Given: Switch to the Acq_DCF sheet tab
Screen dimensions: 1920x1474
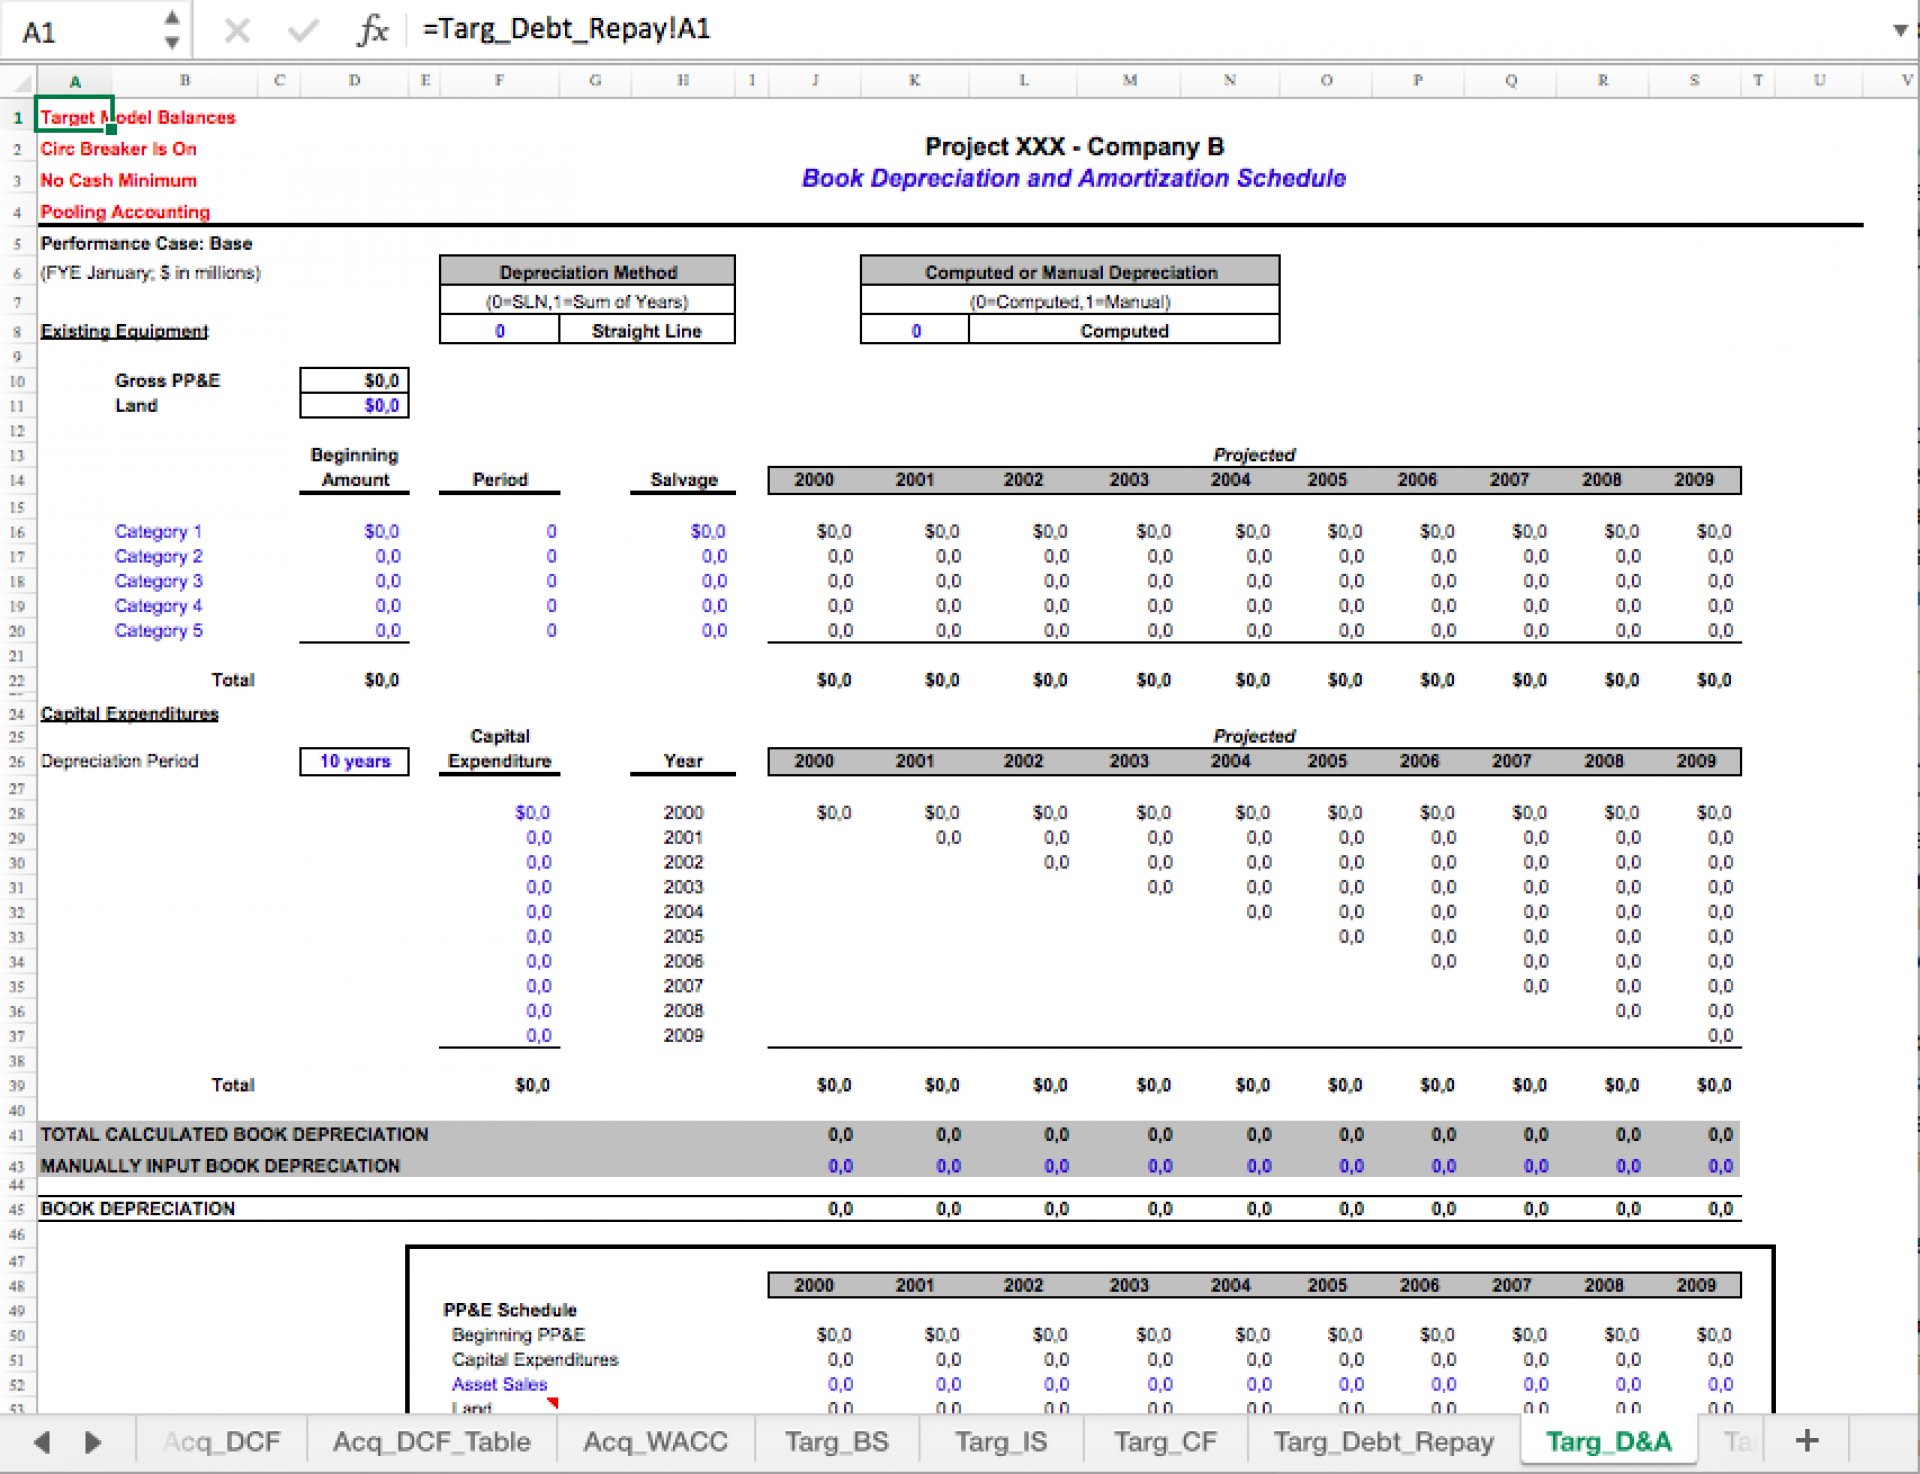Looking at the screenshot, I should pos(221,1442).
